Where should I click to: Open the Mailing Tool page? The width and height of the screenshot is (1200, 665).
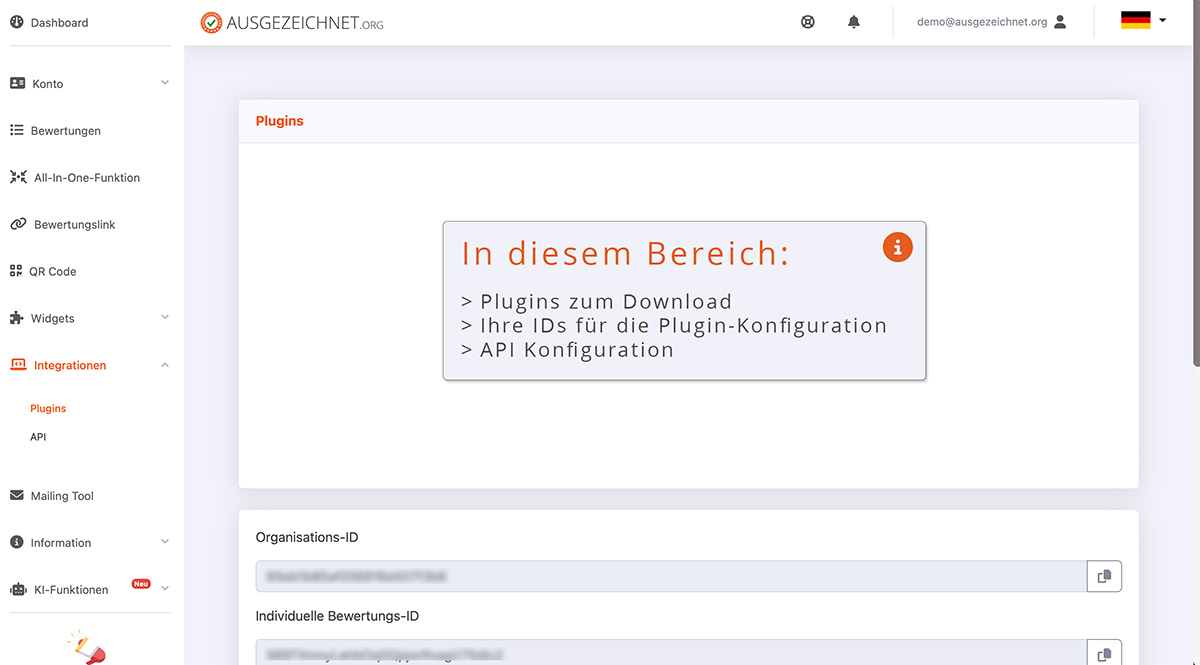pyautogui.click(x=62, y=496)
